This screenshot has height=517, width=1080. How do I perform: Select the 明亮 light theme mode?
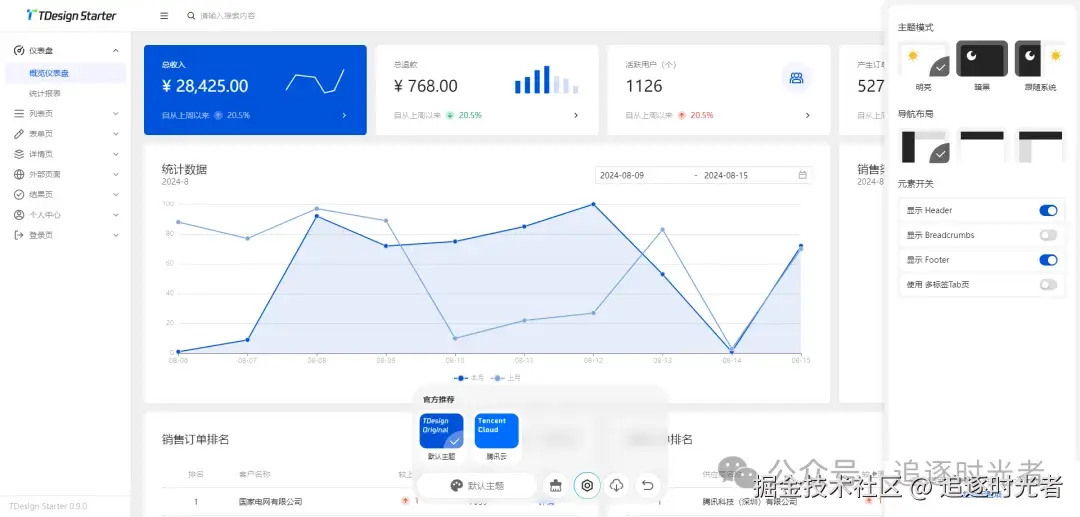pyautogui.click(x=924, y=59)
